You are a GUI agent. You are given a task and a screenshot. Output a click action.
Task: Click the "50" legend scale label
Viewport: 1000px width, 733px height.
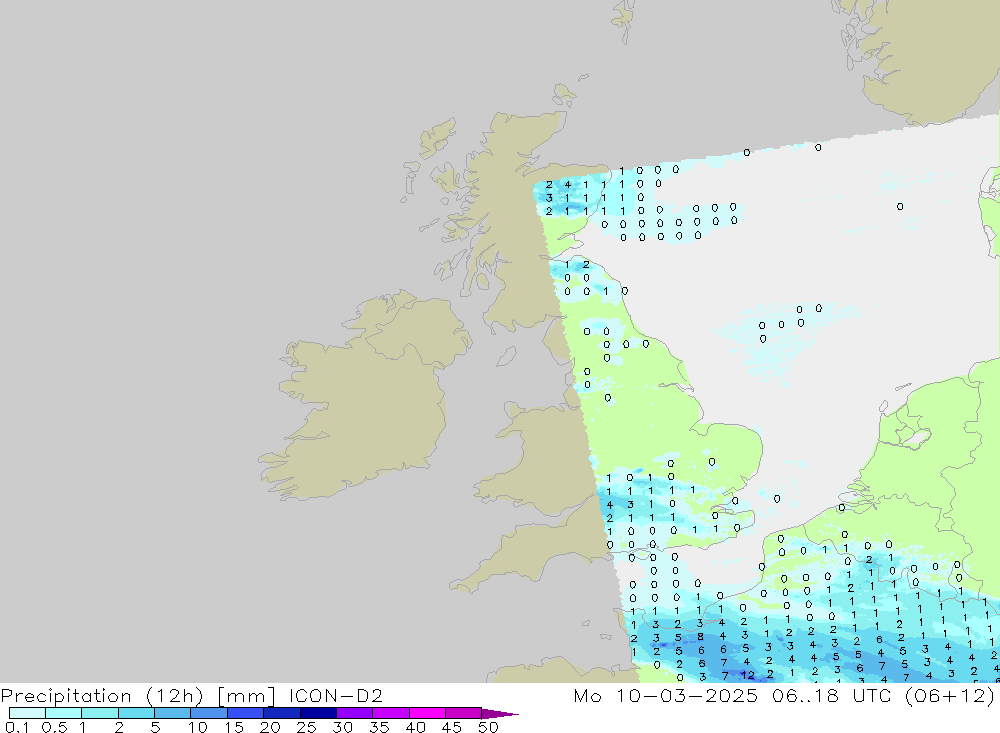pos(488,727)
